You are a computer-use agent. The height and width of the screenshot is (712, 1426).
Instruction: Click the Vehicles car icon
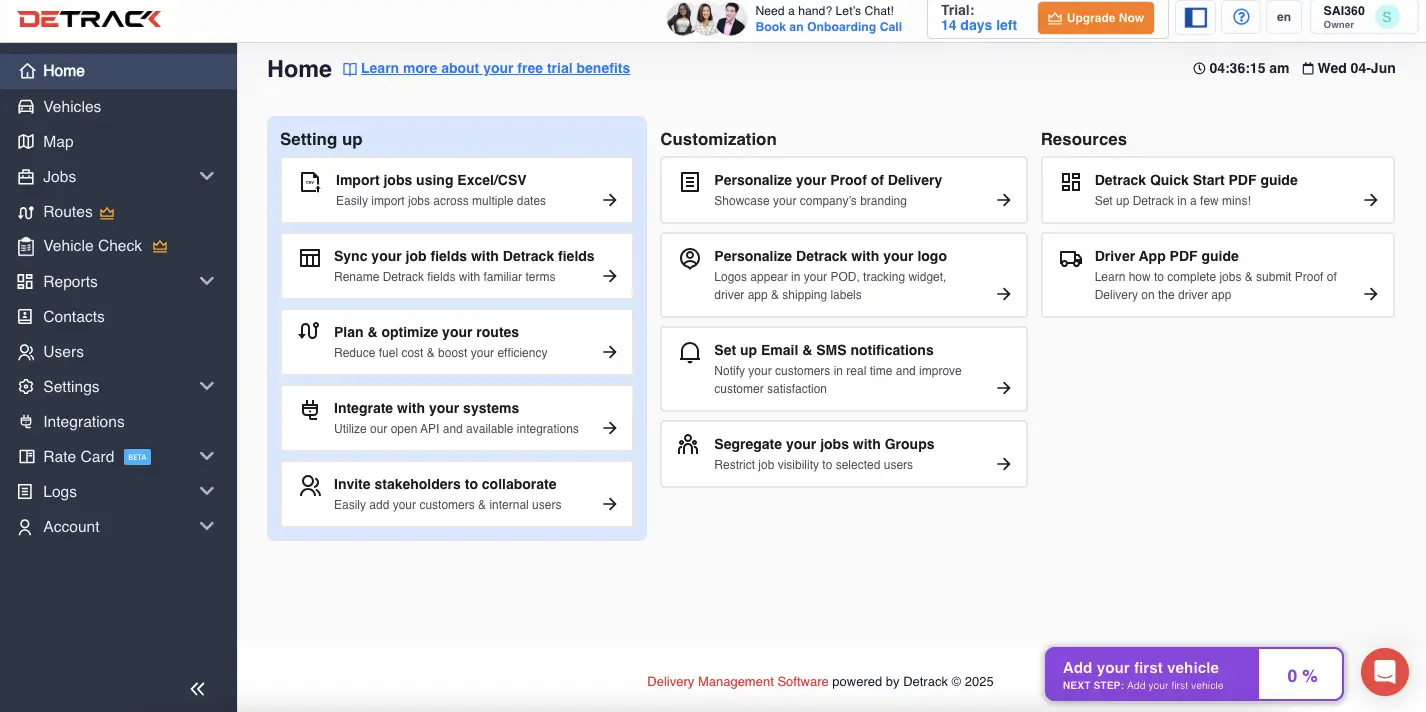[26, 107]
